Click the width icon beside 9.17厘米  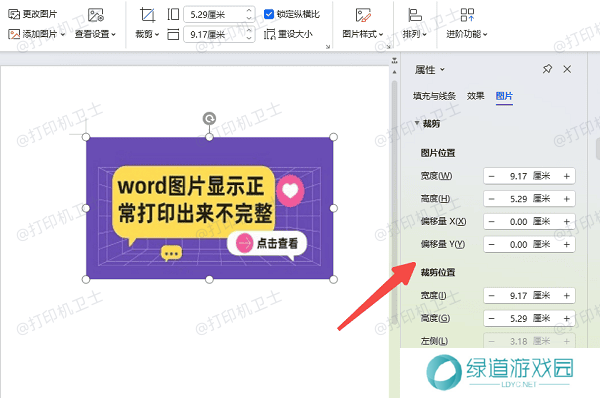pyautogui.click(x=173, y=34)
